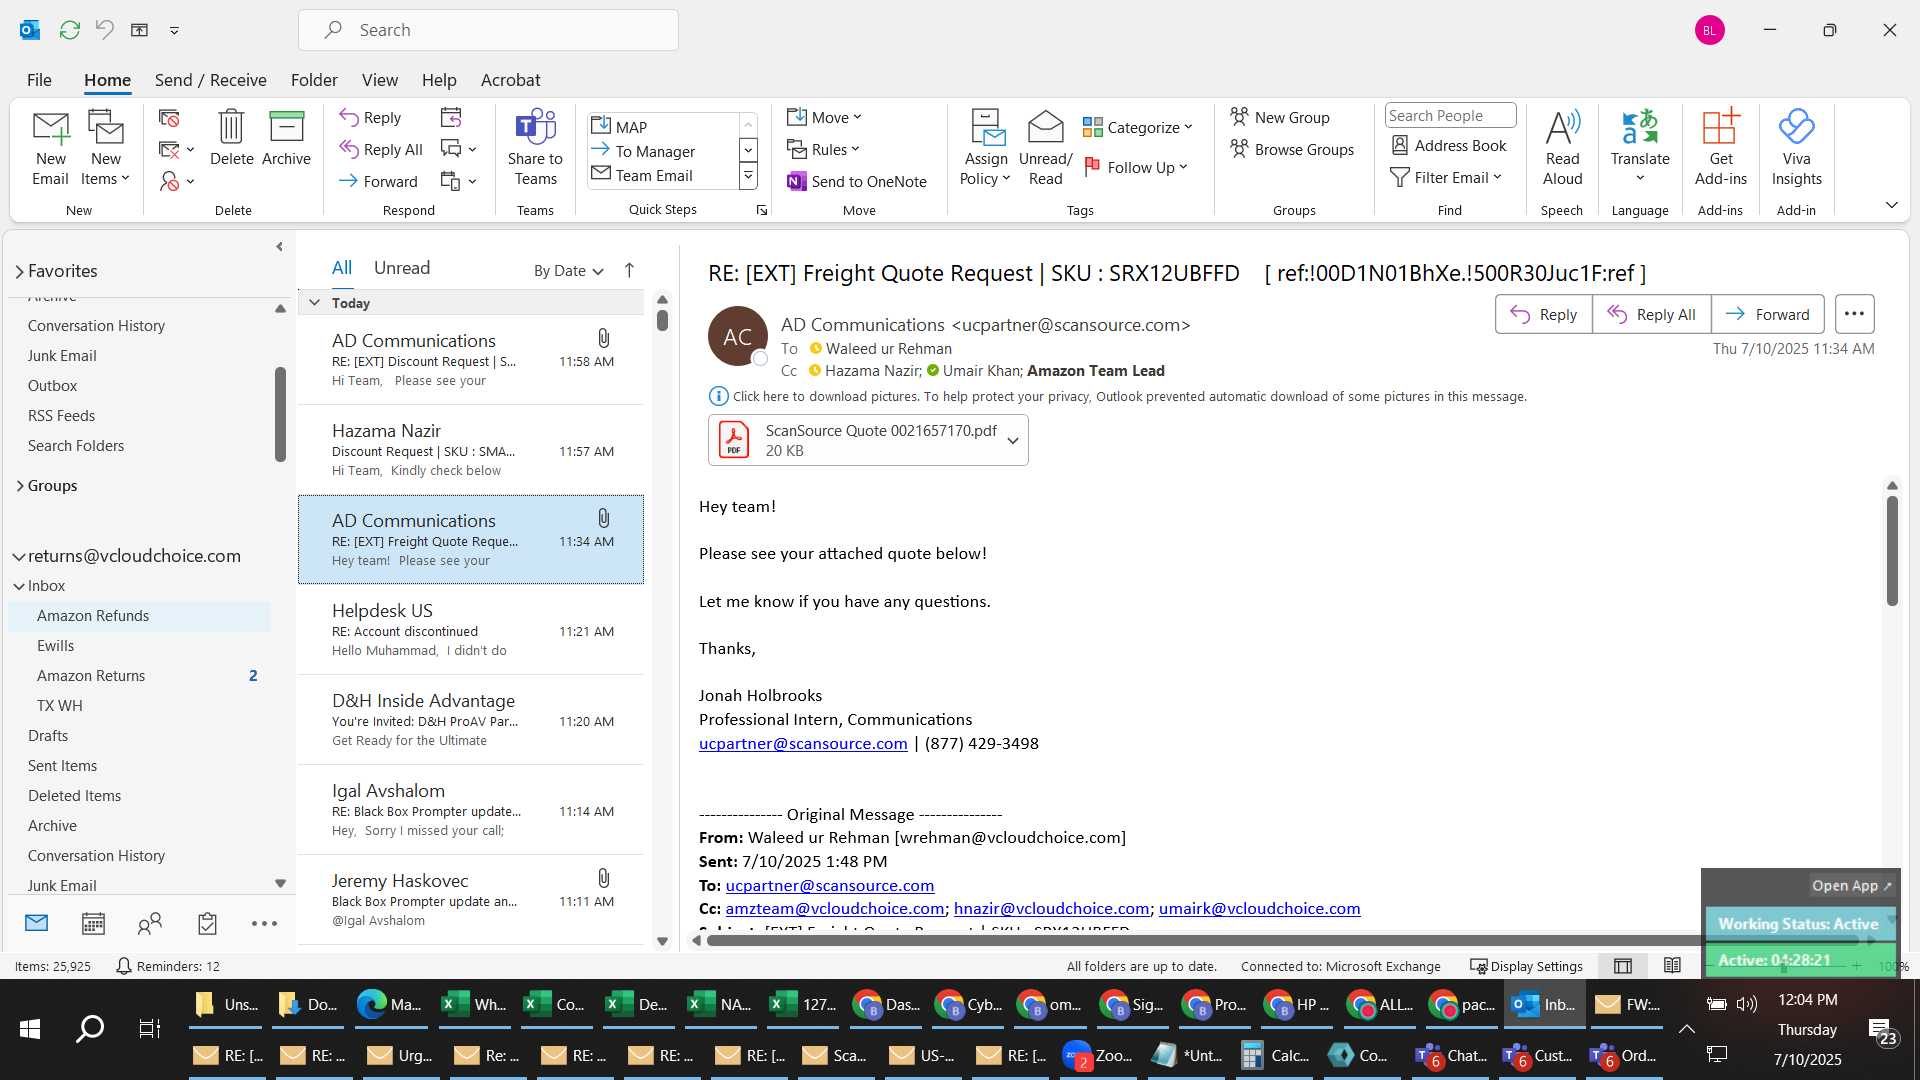This screenshot has width=1920, height=1080.
Task: Click the New Group button
Action: pyautogui.click(x=1280, y=117)
